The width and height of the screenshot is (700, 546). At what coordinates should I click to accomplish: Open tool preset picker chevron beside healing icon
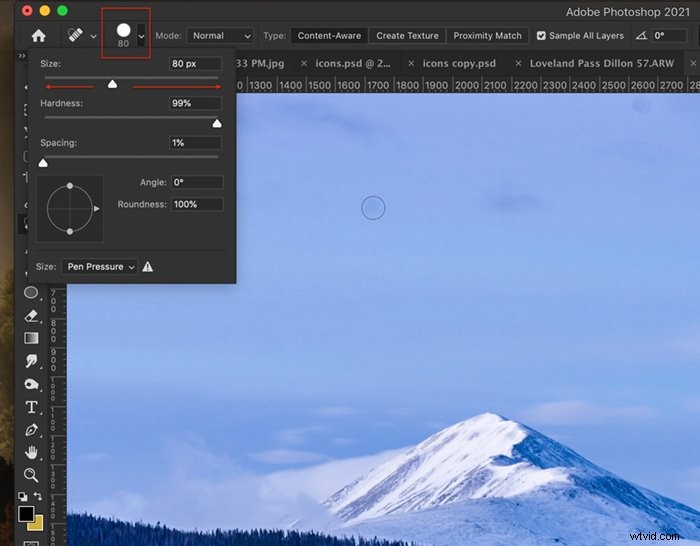pos(93,36)
